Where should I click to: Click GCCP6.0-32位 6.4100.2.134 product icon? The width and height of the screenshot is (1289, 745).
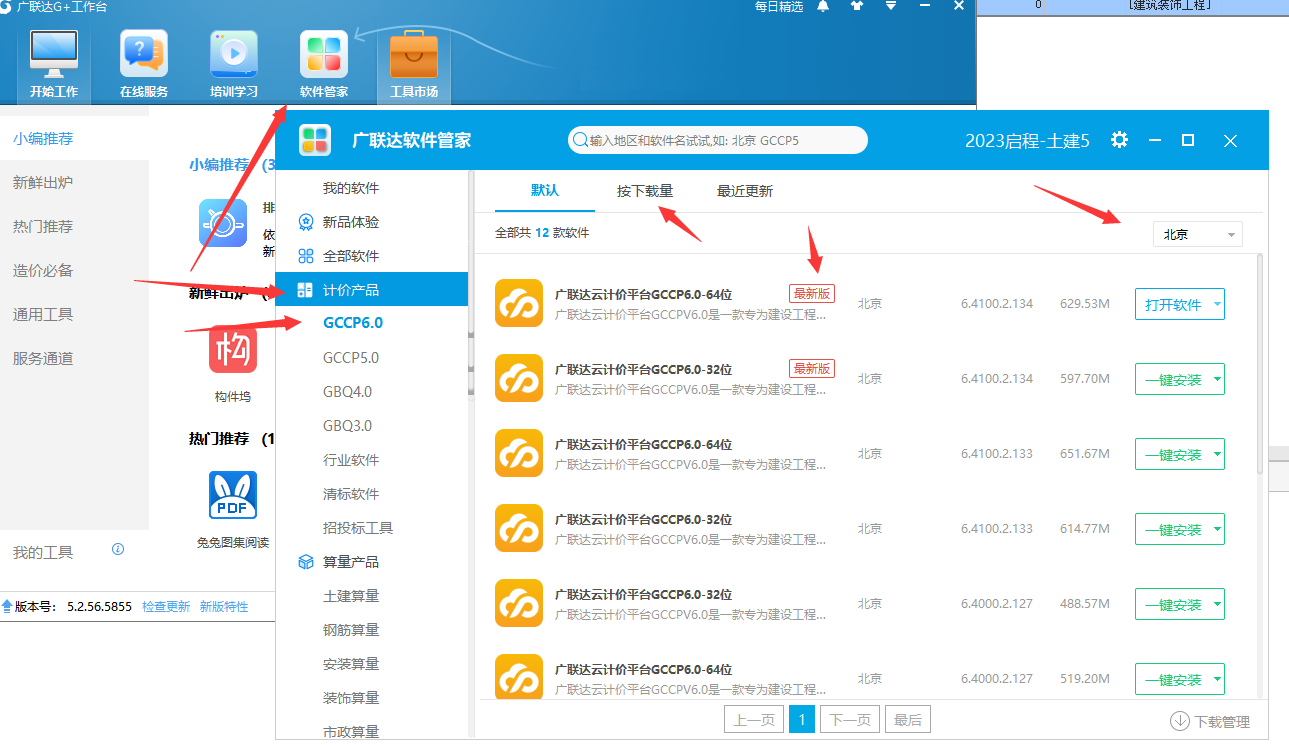pyautogui.click(x=519, y=378)
